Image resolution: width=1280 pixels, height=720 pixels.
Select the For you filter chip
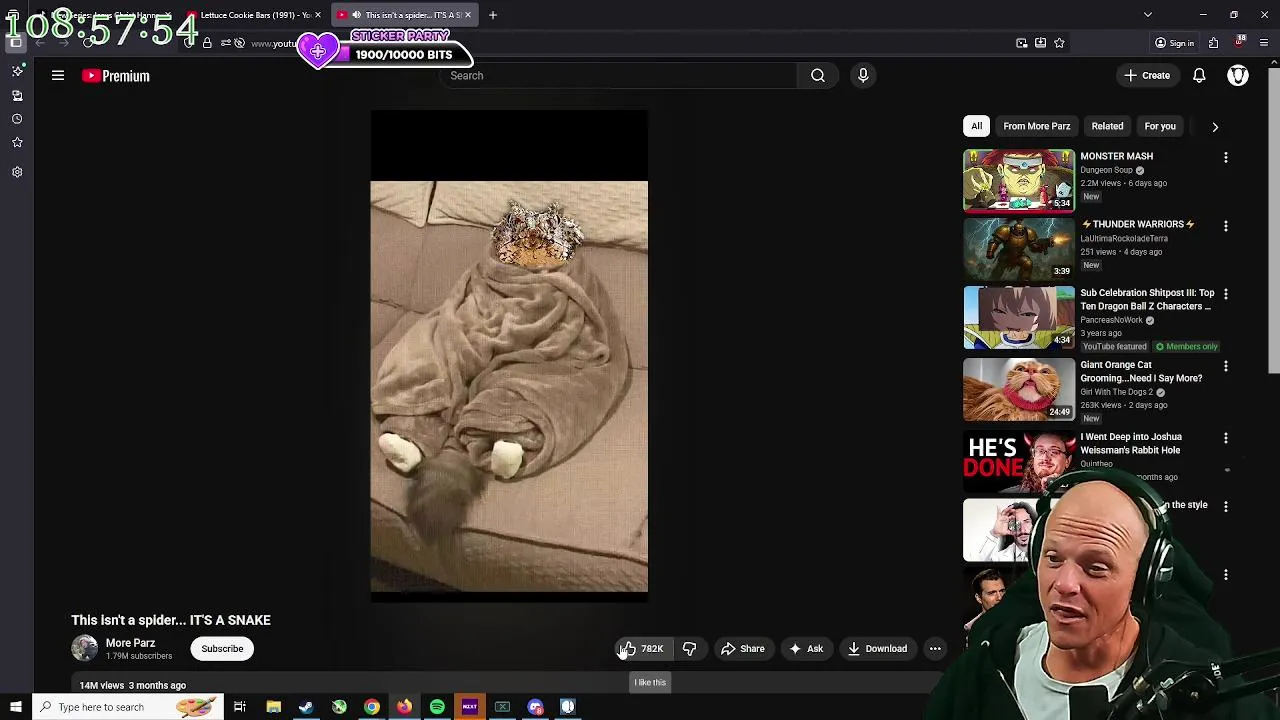click(1160, 126)
